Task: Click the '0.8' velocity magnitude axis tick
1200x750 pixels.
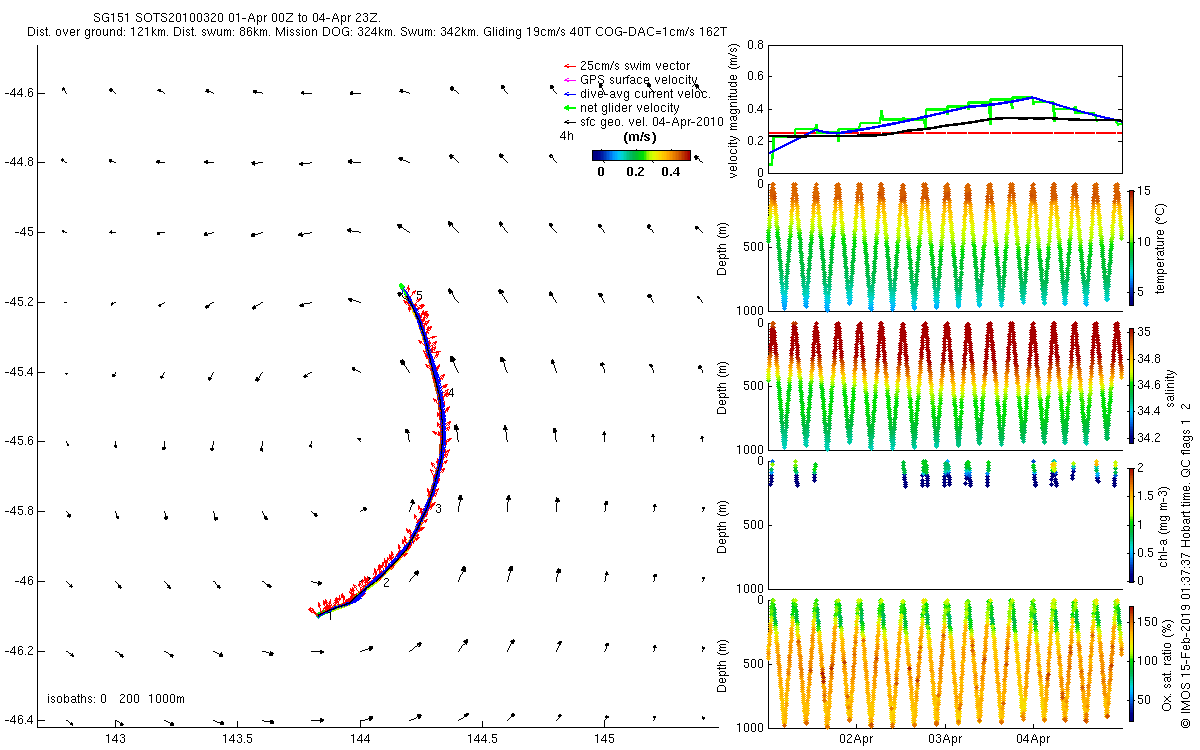Action: tap(756, 45)
